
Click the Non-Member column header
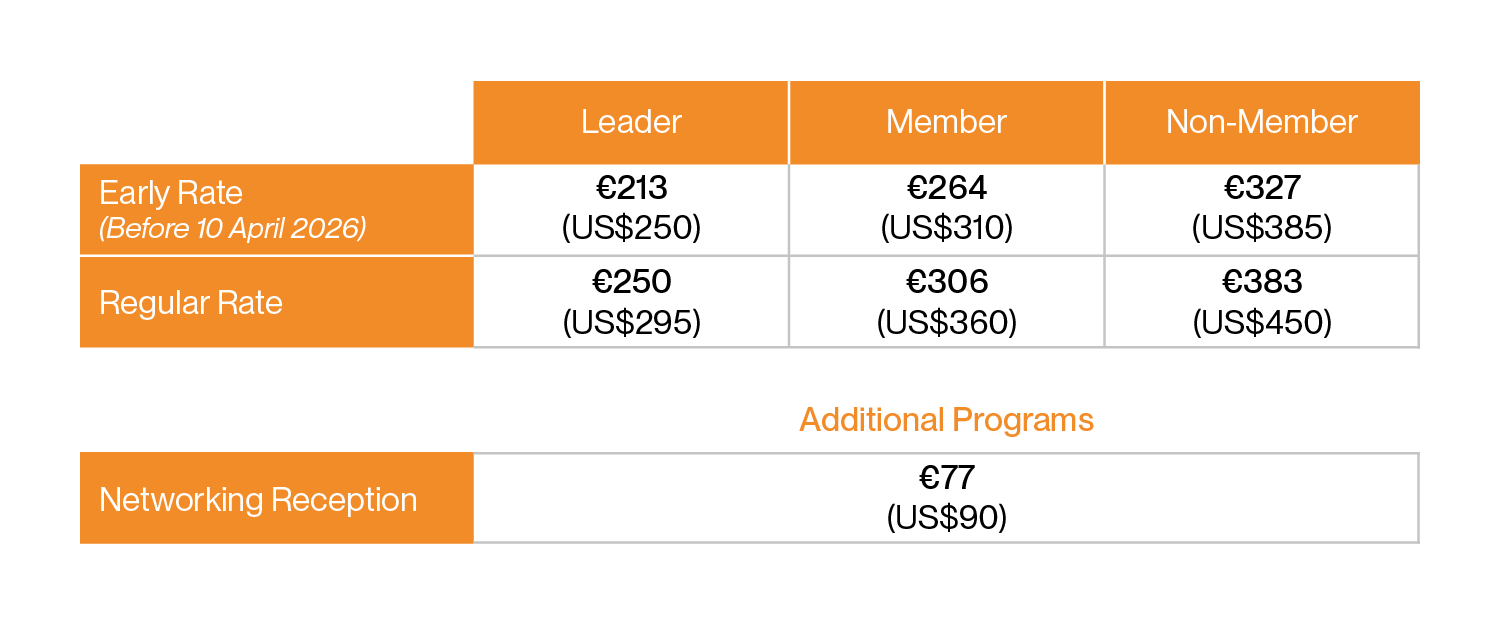pos(1261,122)
